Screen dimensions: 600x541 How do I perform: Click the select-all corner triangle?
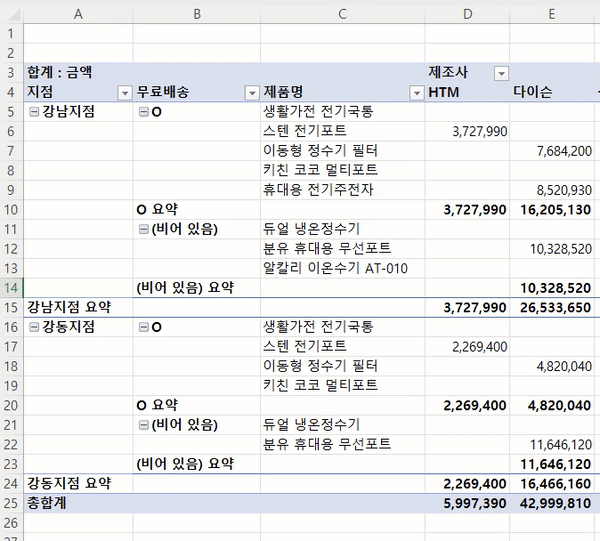(13, 15)
